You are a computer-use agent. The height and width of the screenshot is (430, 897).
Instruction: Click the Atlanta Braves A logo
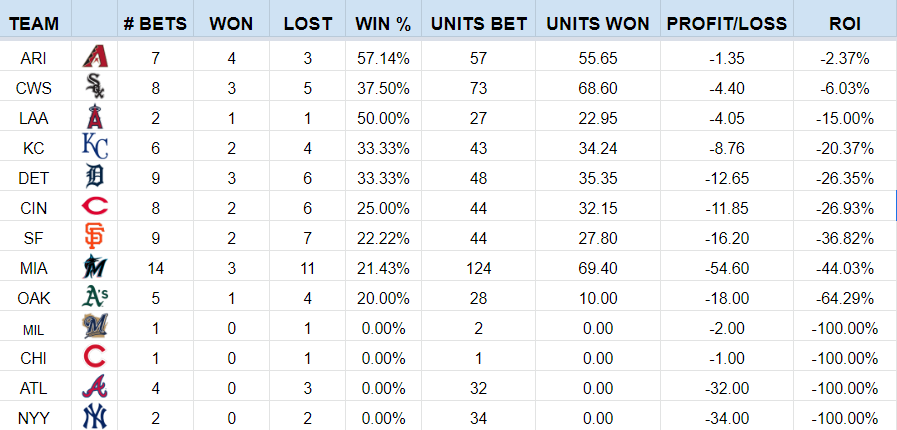95,387
